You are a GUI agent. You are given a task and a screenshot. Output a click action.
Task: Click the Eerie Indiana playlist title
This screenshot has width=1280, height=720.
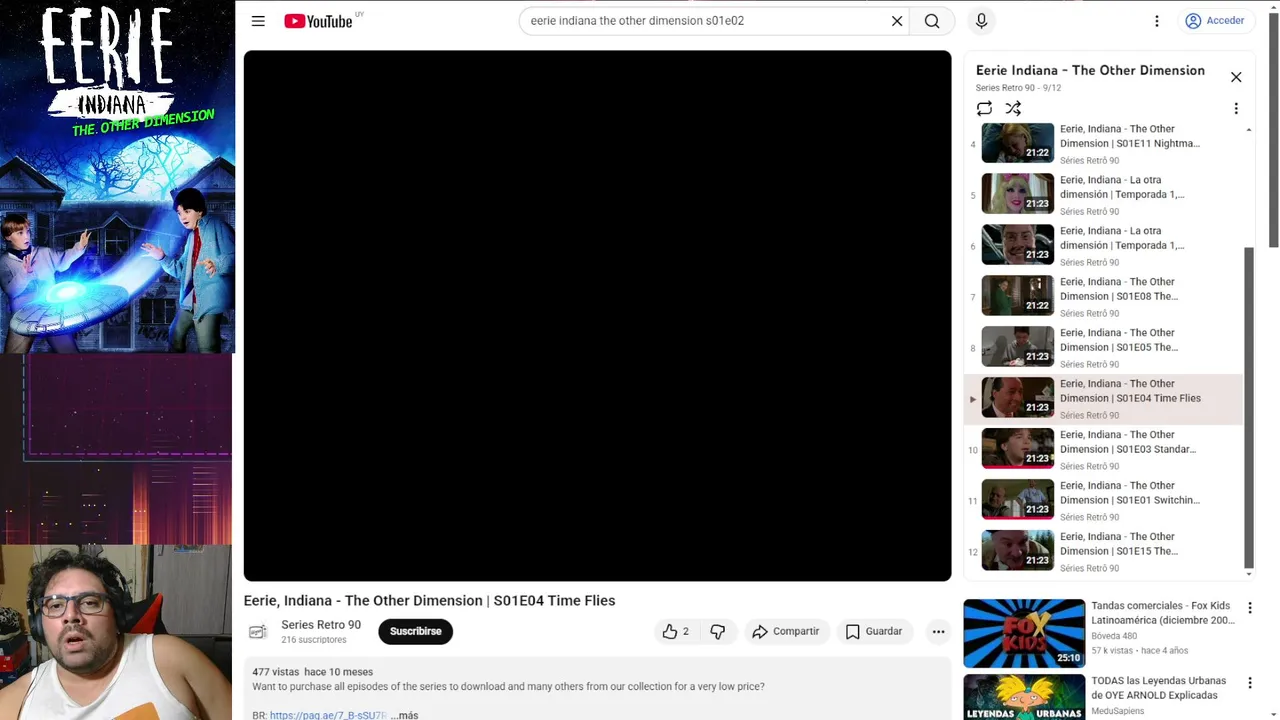click(1090, 70)
